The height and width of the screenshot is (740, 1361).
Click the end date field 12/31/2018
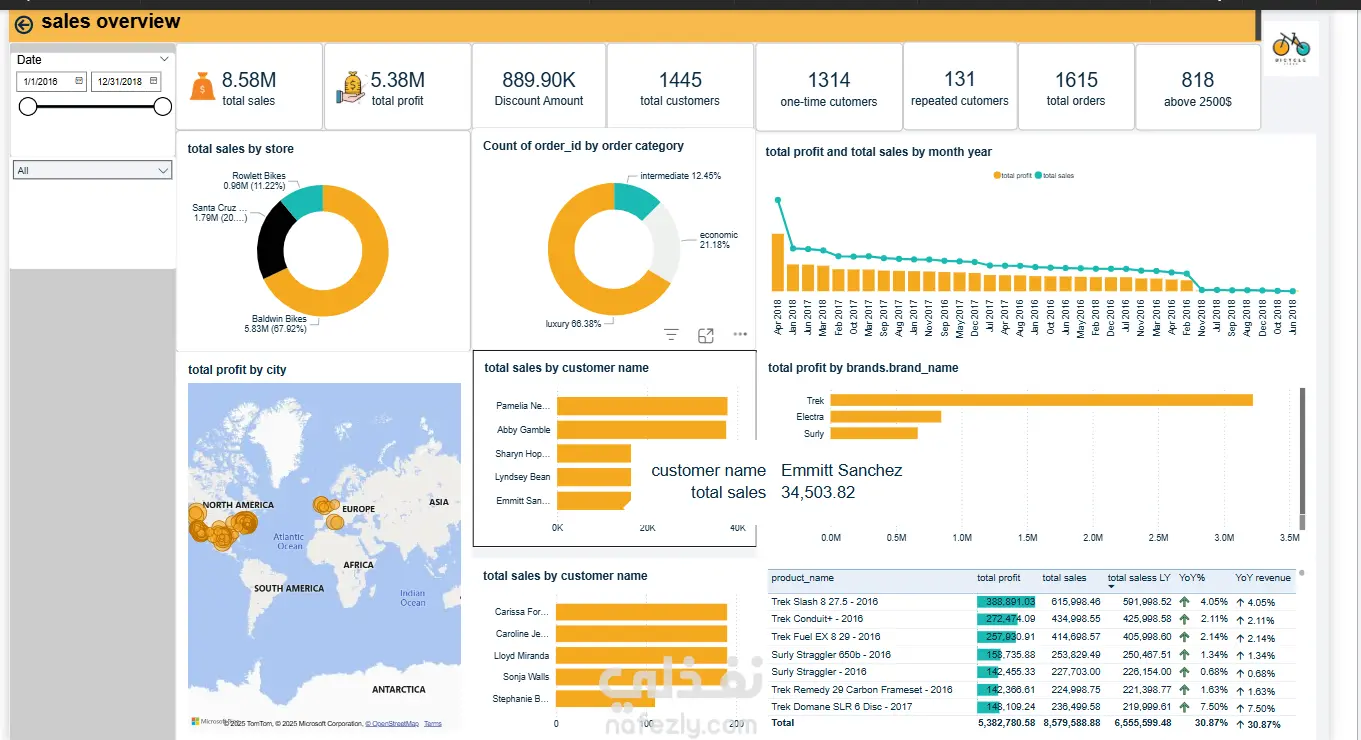[126, 82]
